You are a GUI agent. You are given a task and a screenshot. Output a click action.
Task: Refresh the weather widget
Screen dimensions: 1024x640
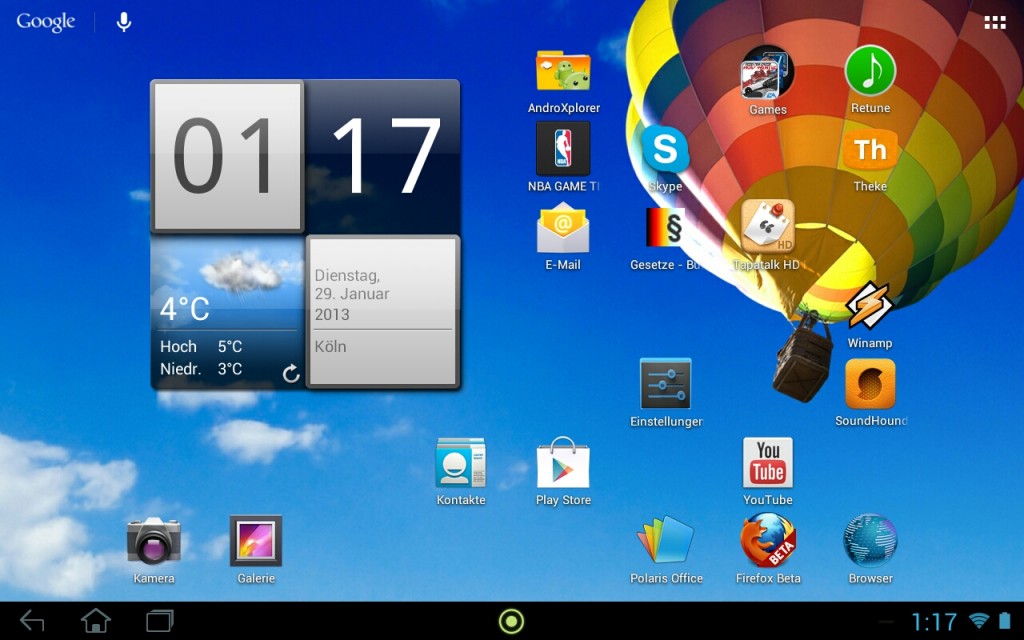point(291,374)
